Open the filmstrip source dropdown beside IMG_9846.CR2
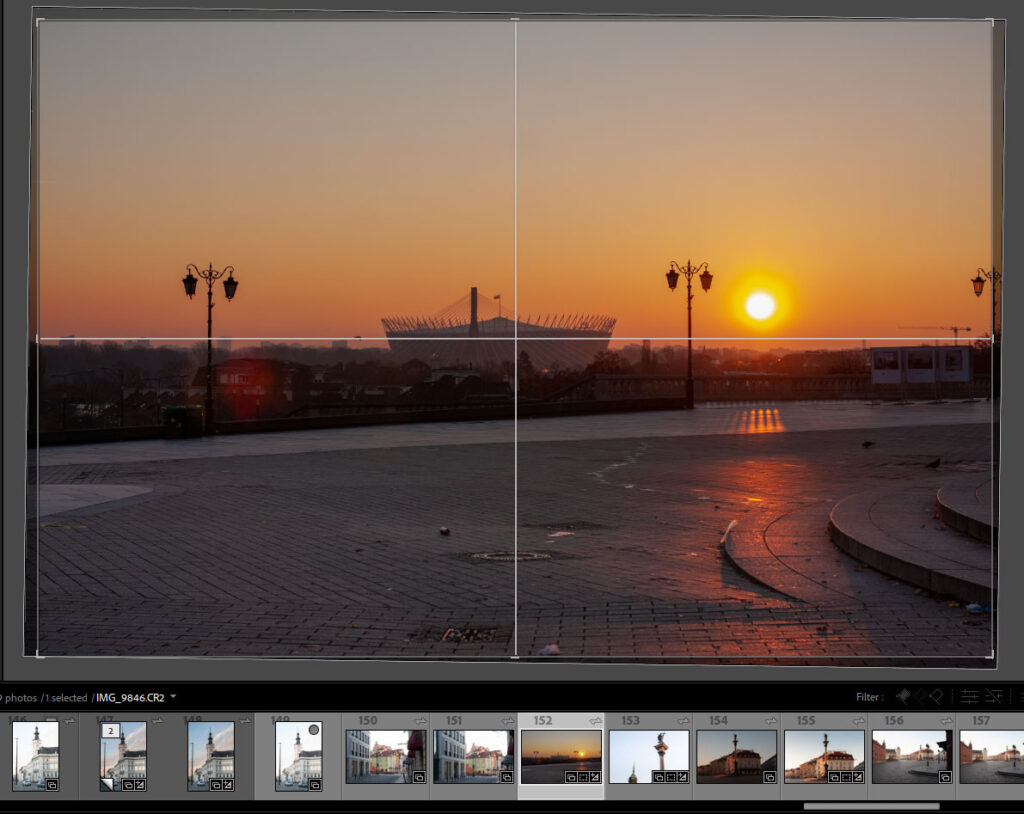This screenshot has width=1024, height=814. tap(172, 698)
